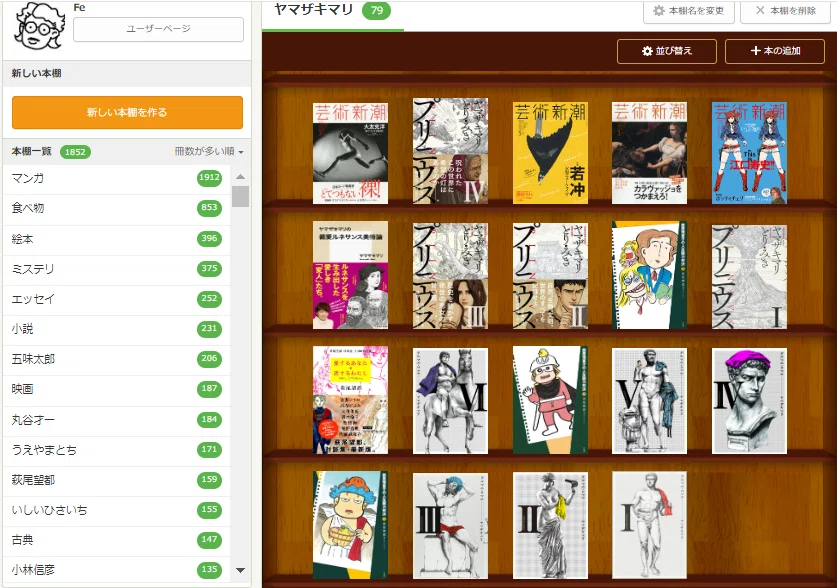Open the 冊数が多い順 sort dropdown
837x588 pixels.
point(209,152)
